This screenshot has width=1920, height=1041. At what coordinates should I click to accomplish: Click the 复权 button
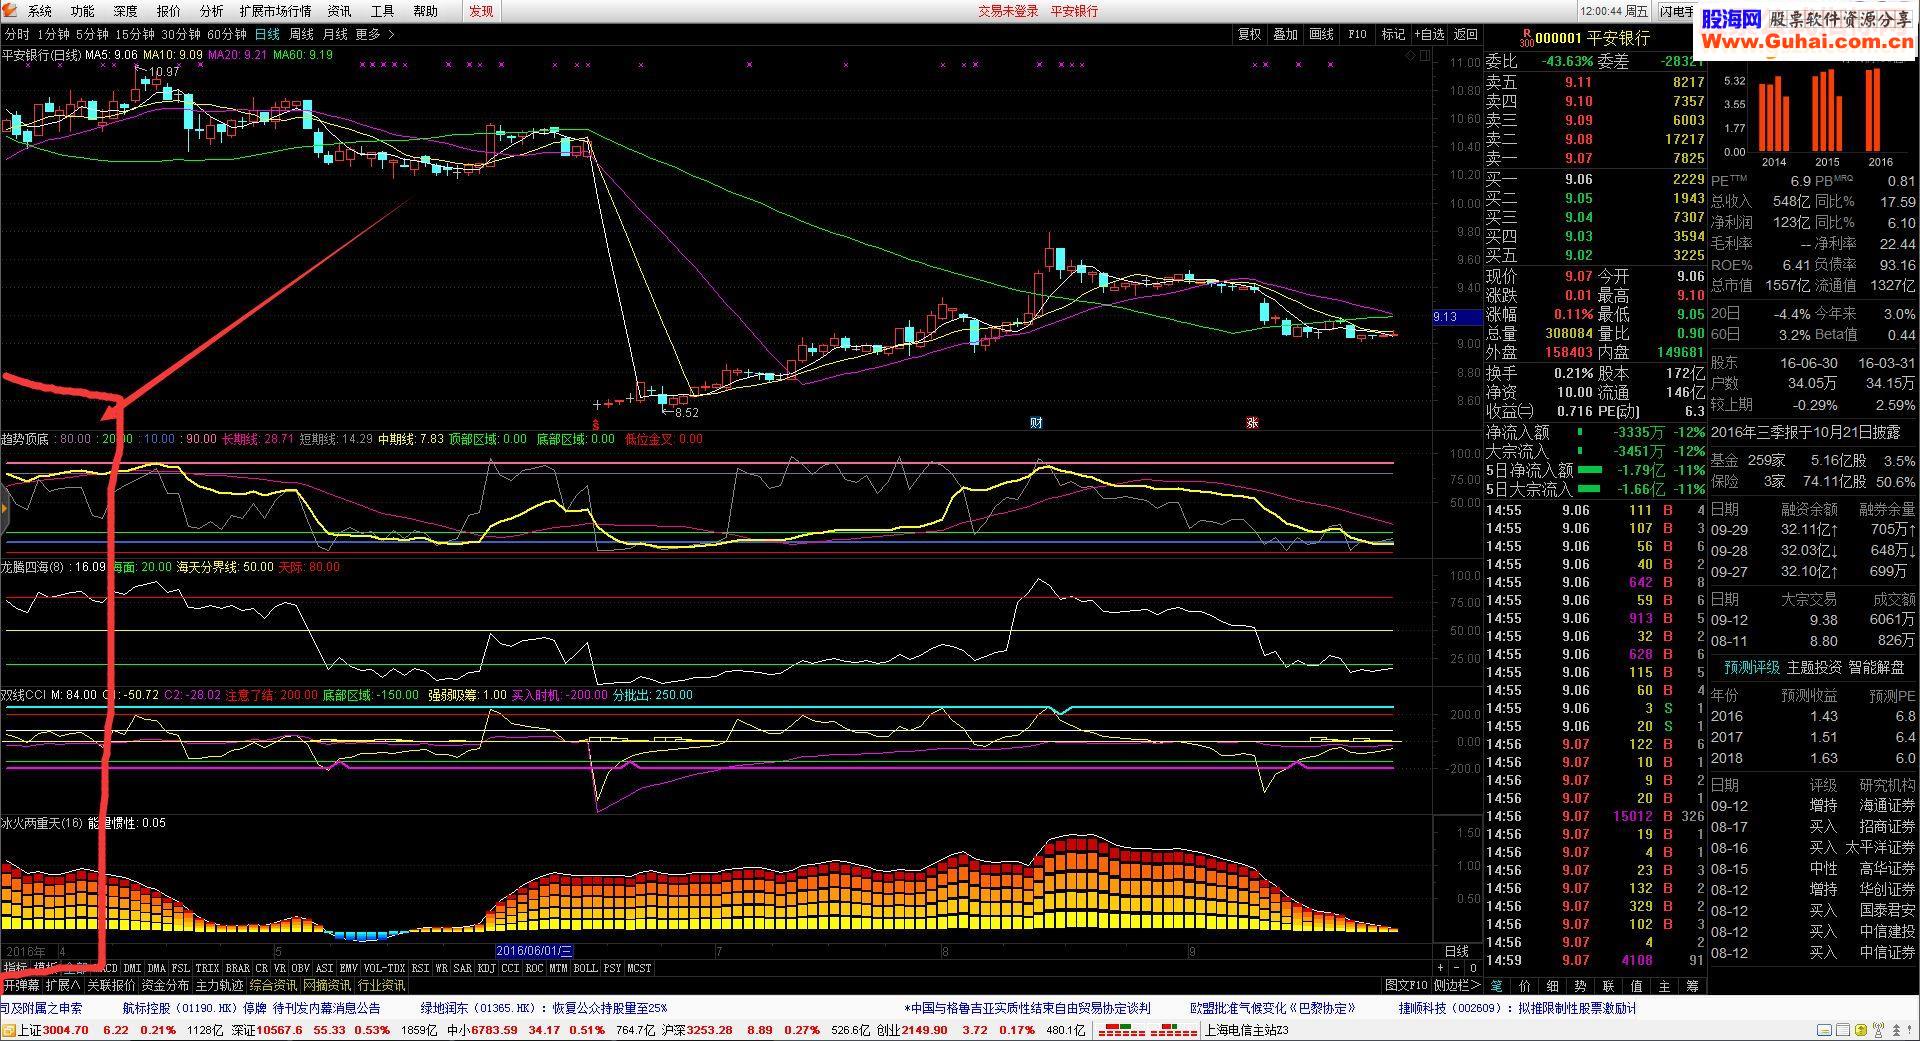click(1250, 34)
